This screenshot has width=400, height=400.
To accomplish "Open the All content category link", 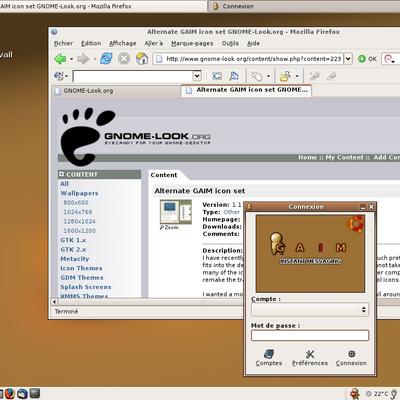I will (64, 184).
